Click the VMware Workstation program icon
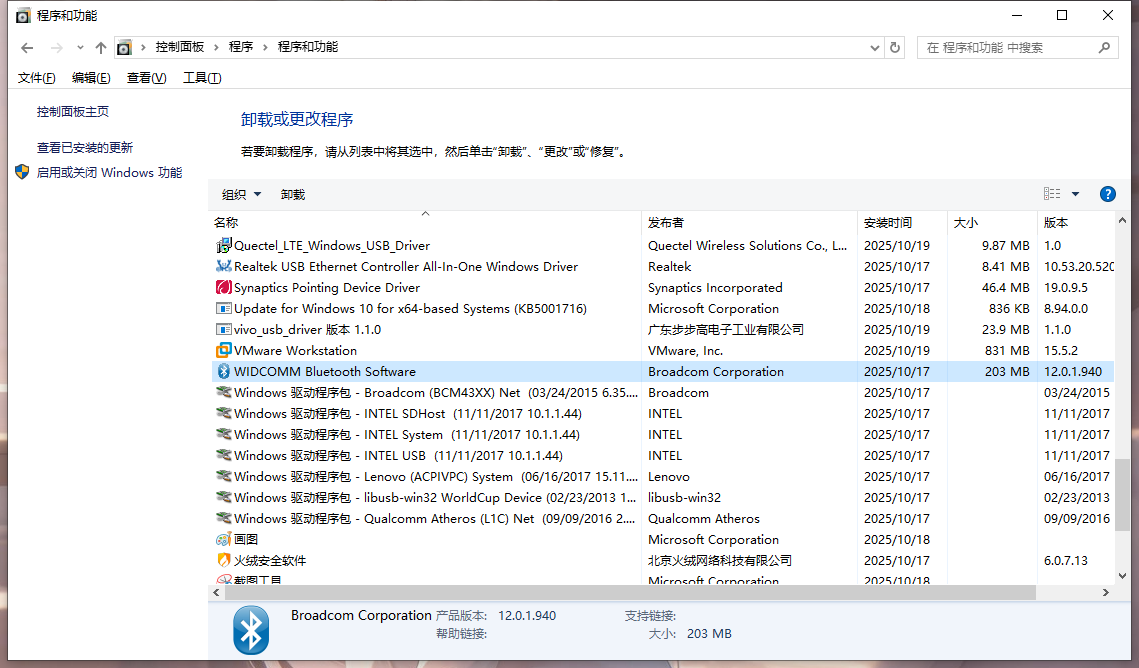 coord(224,351)
